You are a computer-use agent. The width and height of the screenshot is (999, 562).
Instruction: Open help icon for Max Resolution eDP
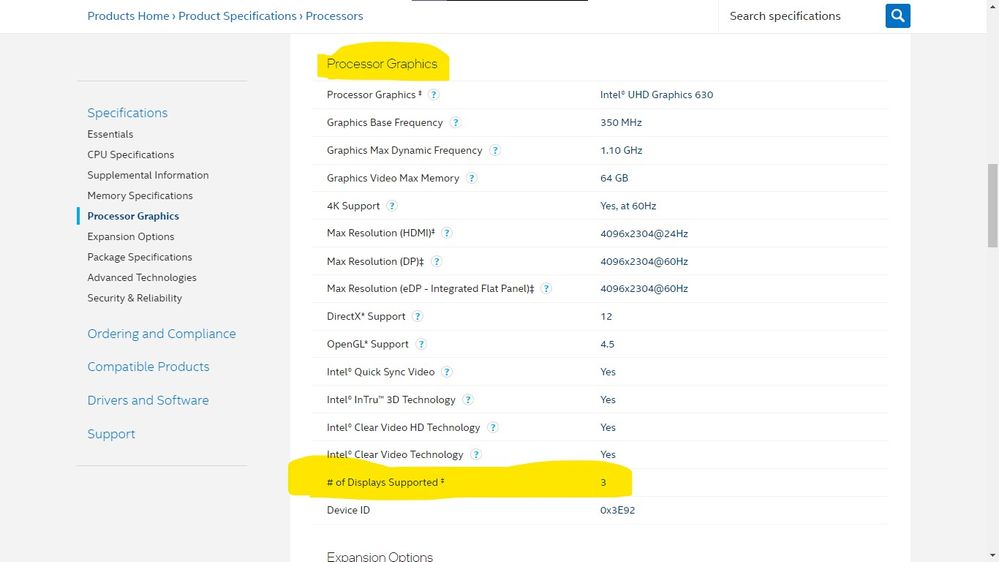coord(546,289)
